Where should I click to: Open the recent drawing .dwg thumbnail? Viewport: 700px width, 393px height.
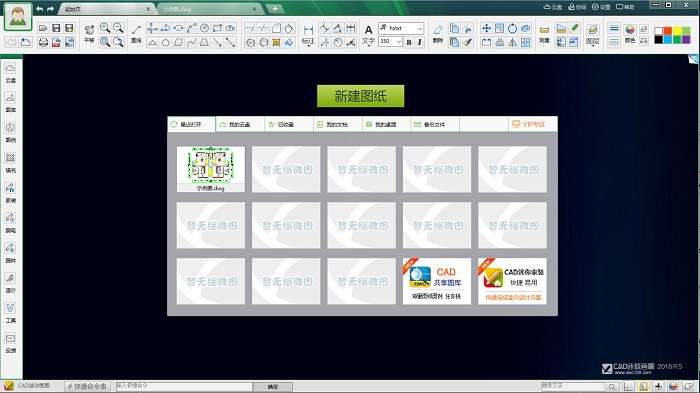211,169
